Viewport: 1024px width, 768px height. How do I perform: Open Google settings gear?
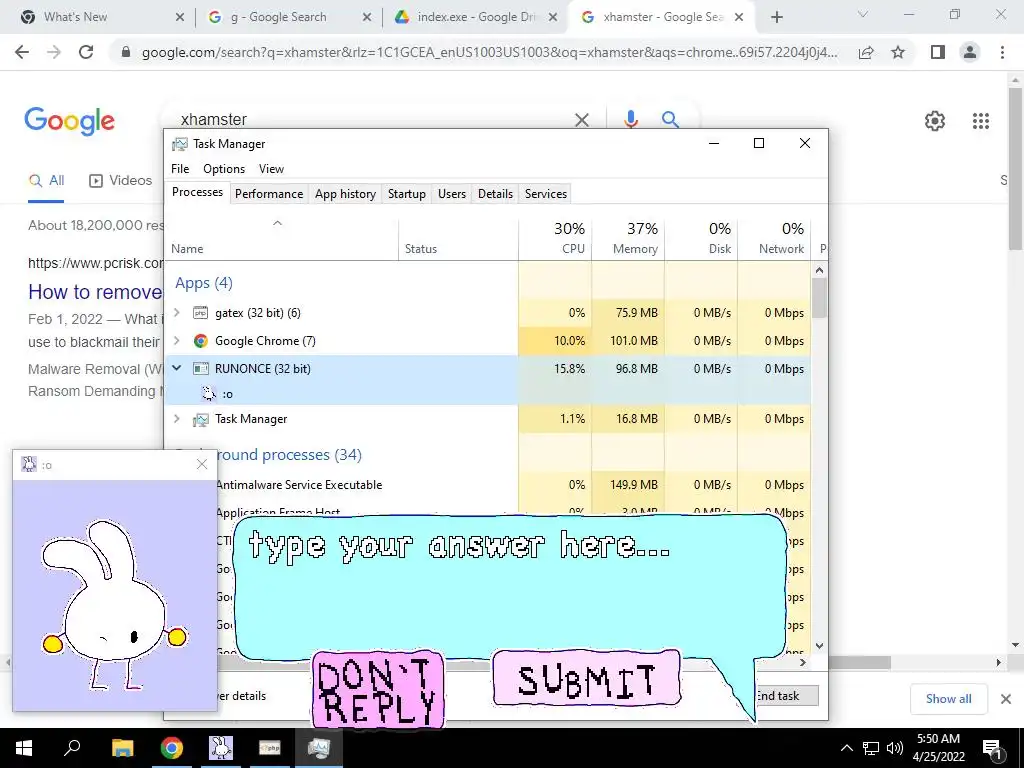935,121
